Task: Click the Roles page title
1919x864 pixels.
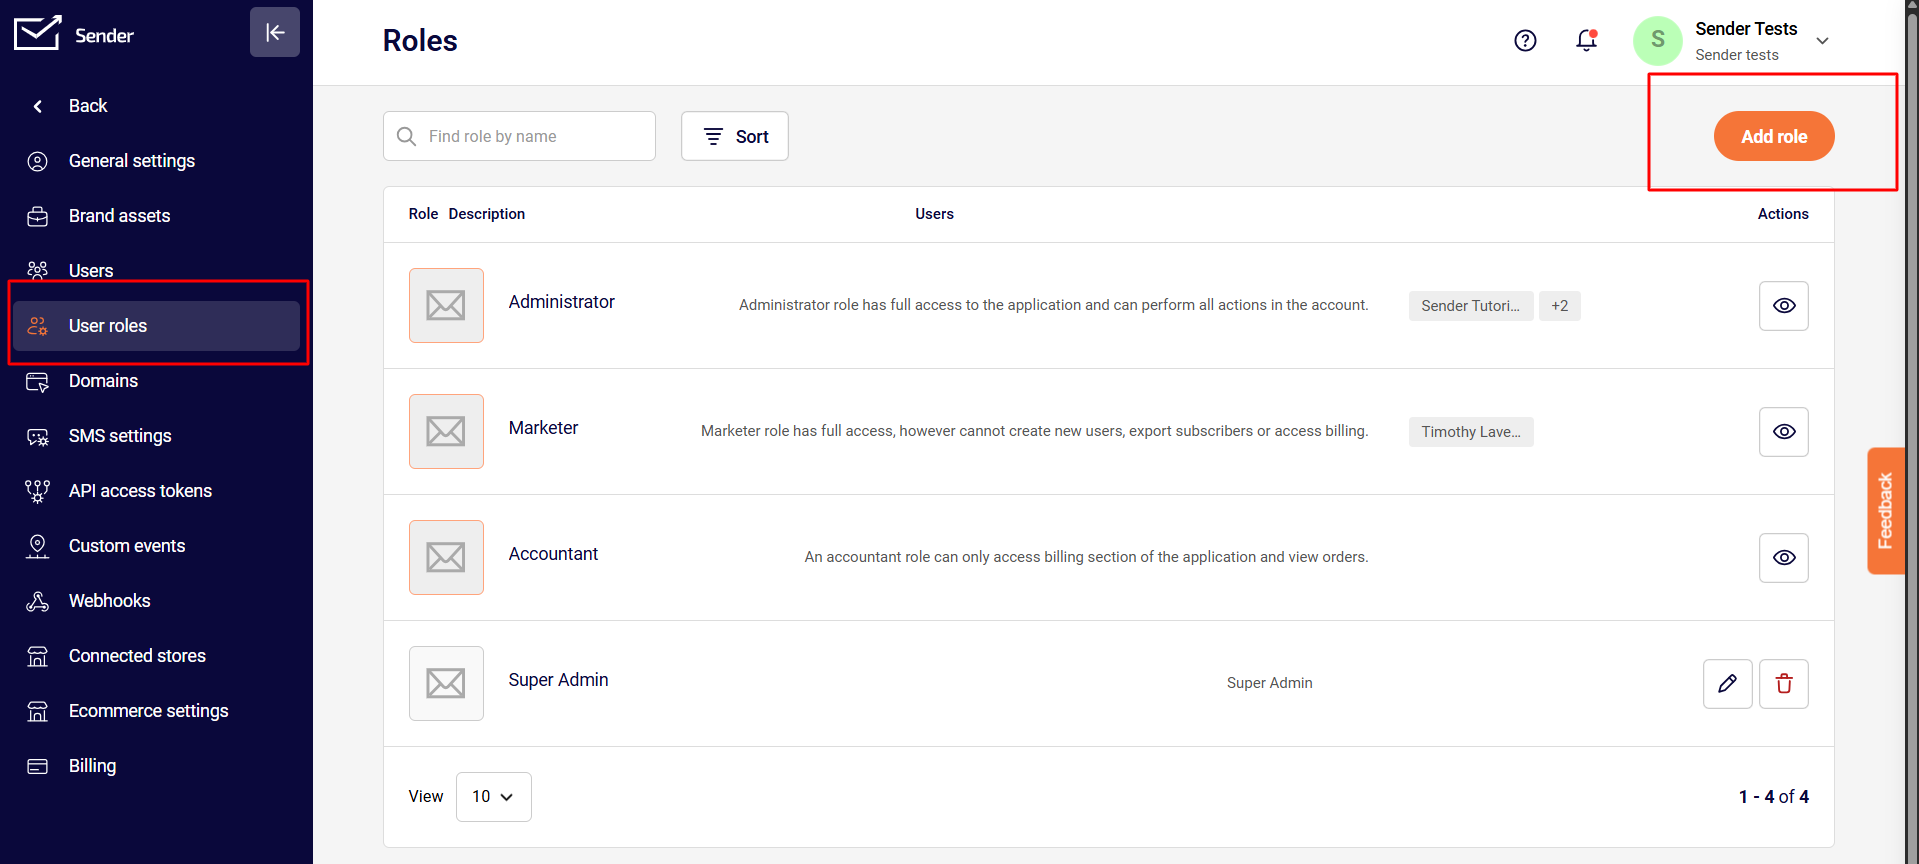Action: tap(420, 41)
